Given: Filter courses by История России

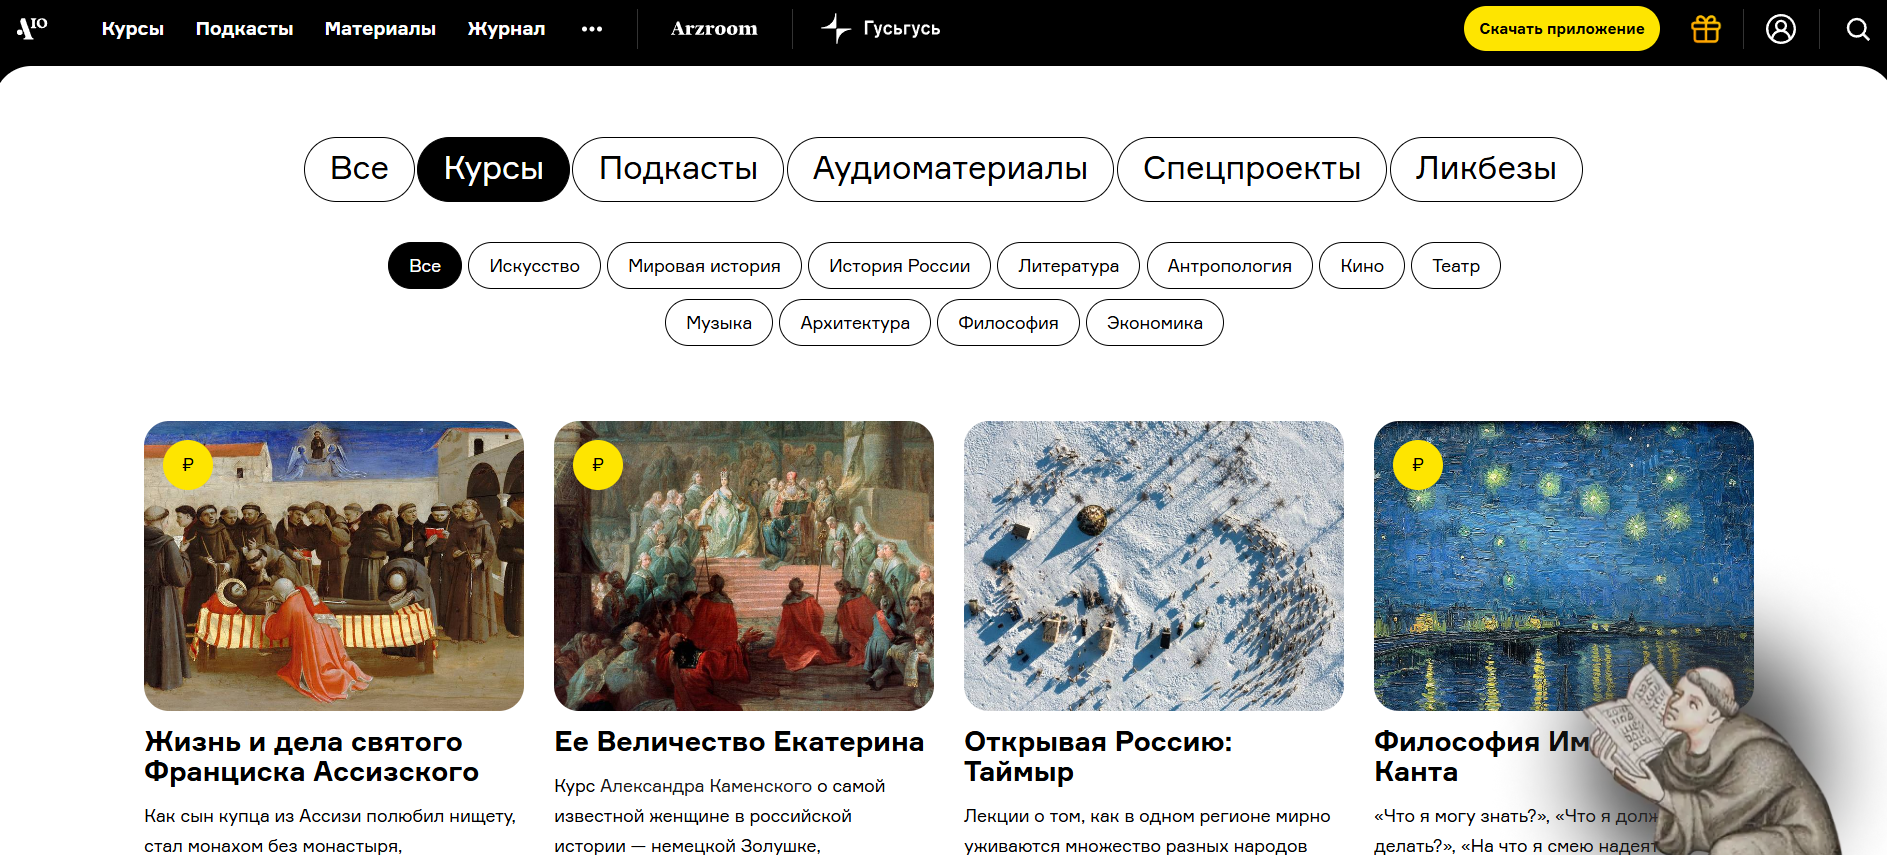Looking at the screenshot, I should 899,266.
